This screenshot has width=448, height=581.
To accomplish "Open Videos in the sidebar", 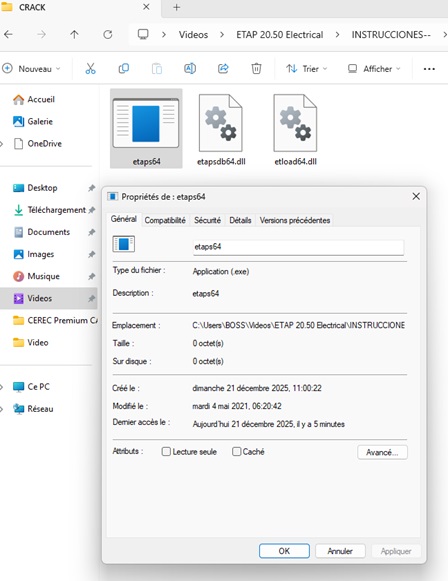I will pos(49,298).
